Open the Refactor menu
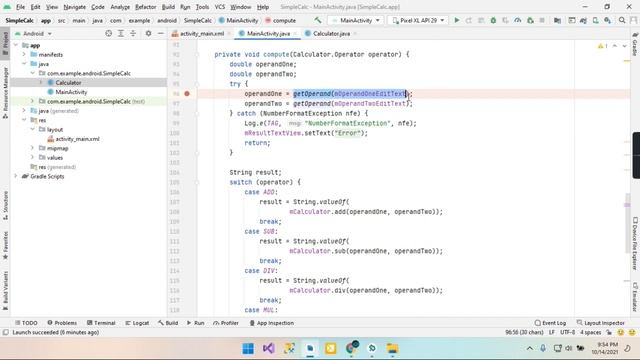Image resolution: width=640 pixels, height=360 pixels. click(146, 7)
